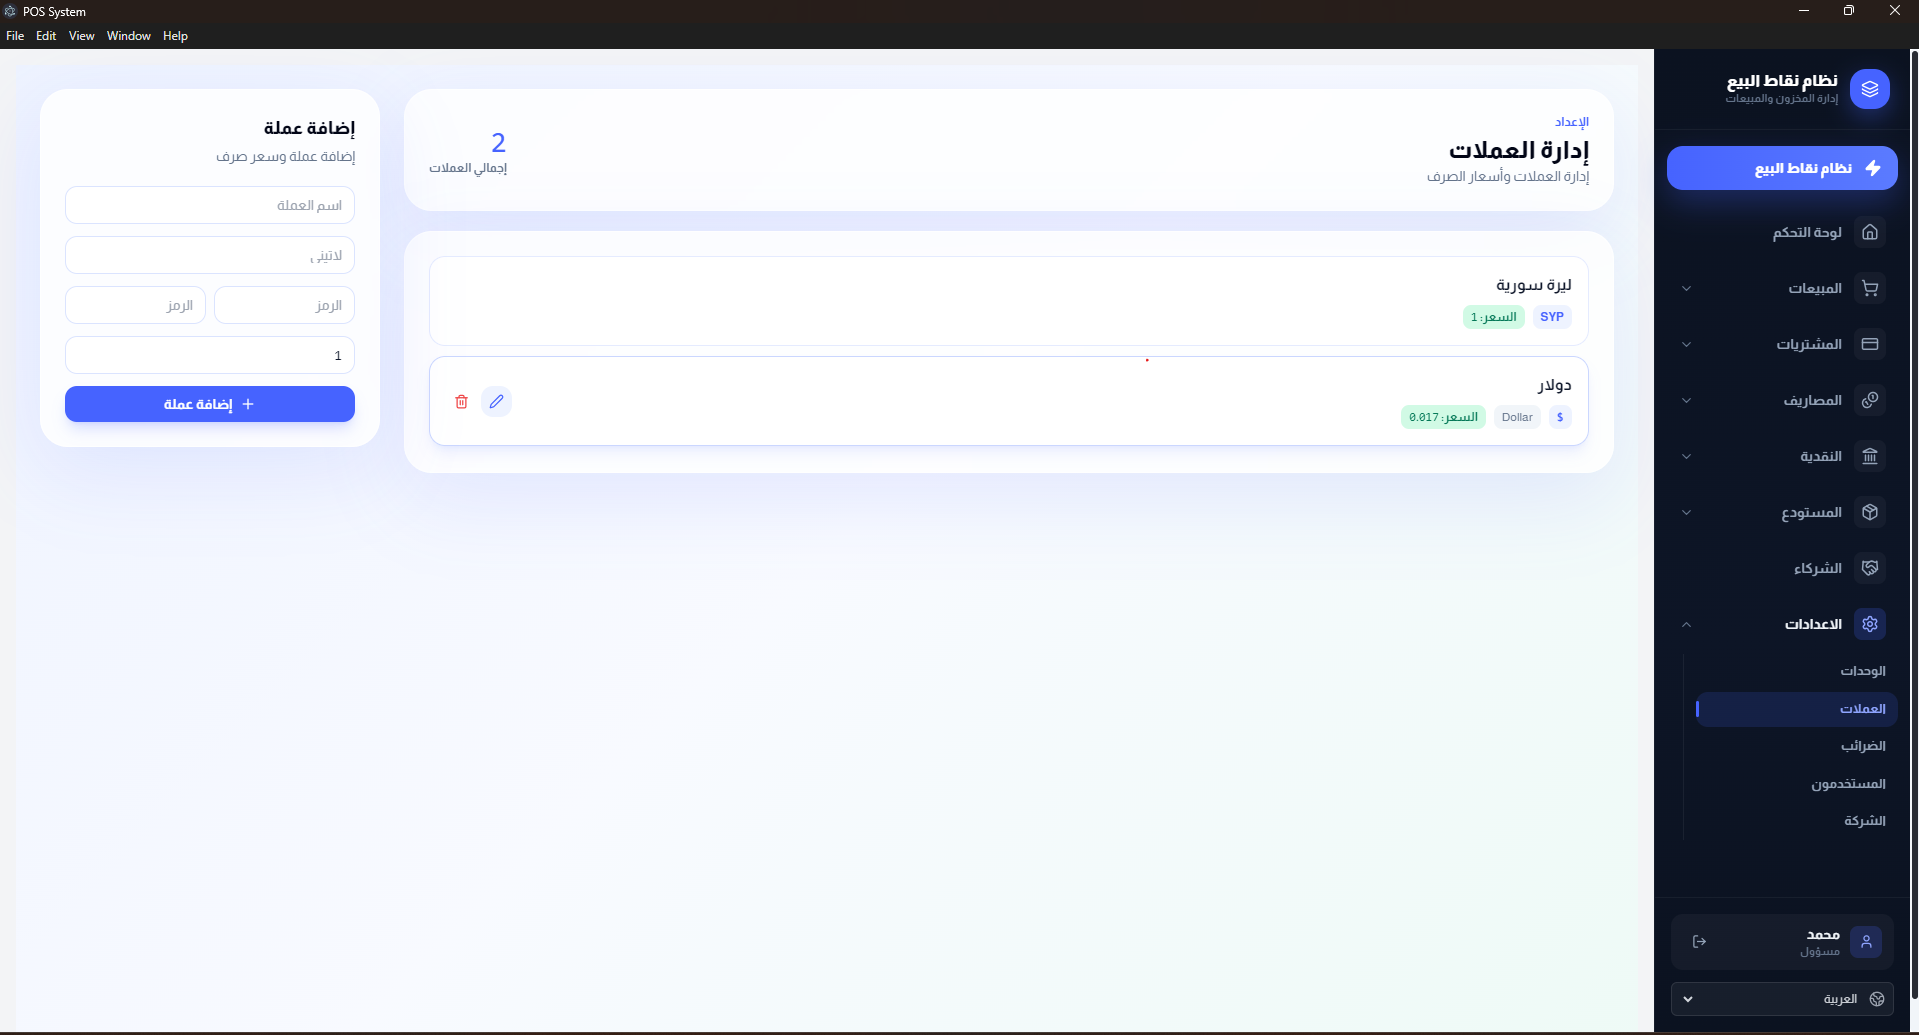Click the السعر: 0.017 rate badge
Screen dimensions: 1919x1035
1443,417
